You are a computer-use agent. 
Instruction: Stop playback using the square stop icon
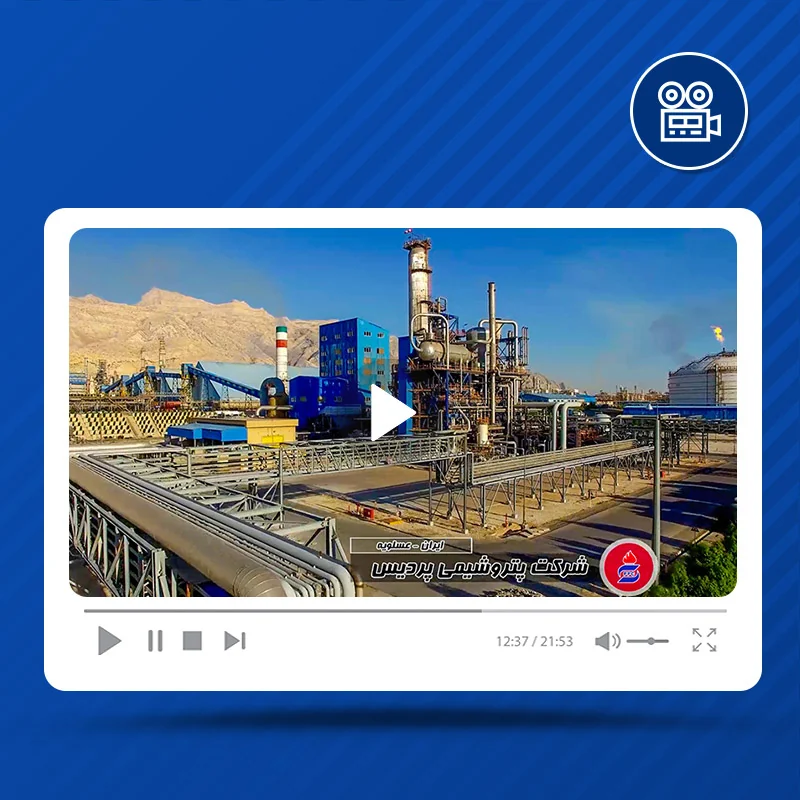(192, 641)
